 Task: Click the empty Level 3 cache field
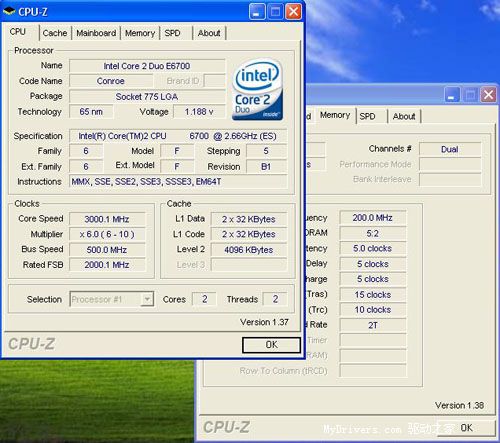point(249,265)
